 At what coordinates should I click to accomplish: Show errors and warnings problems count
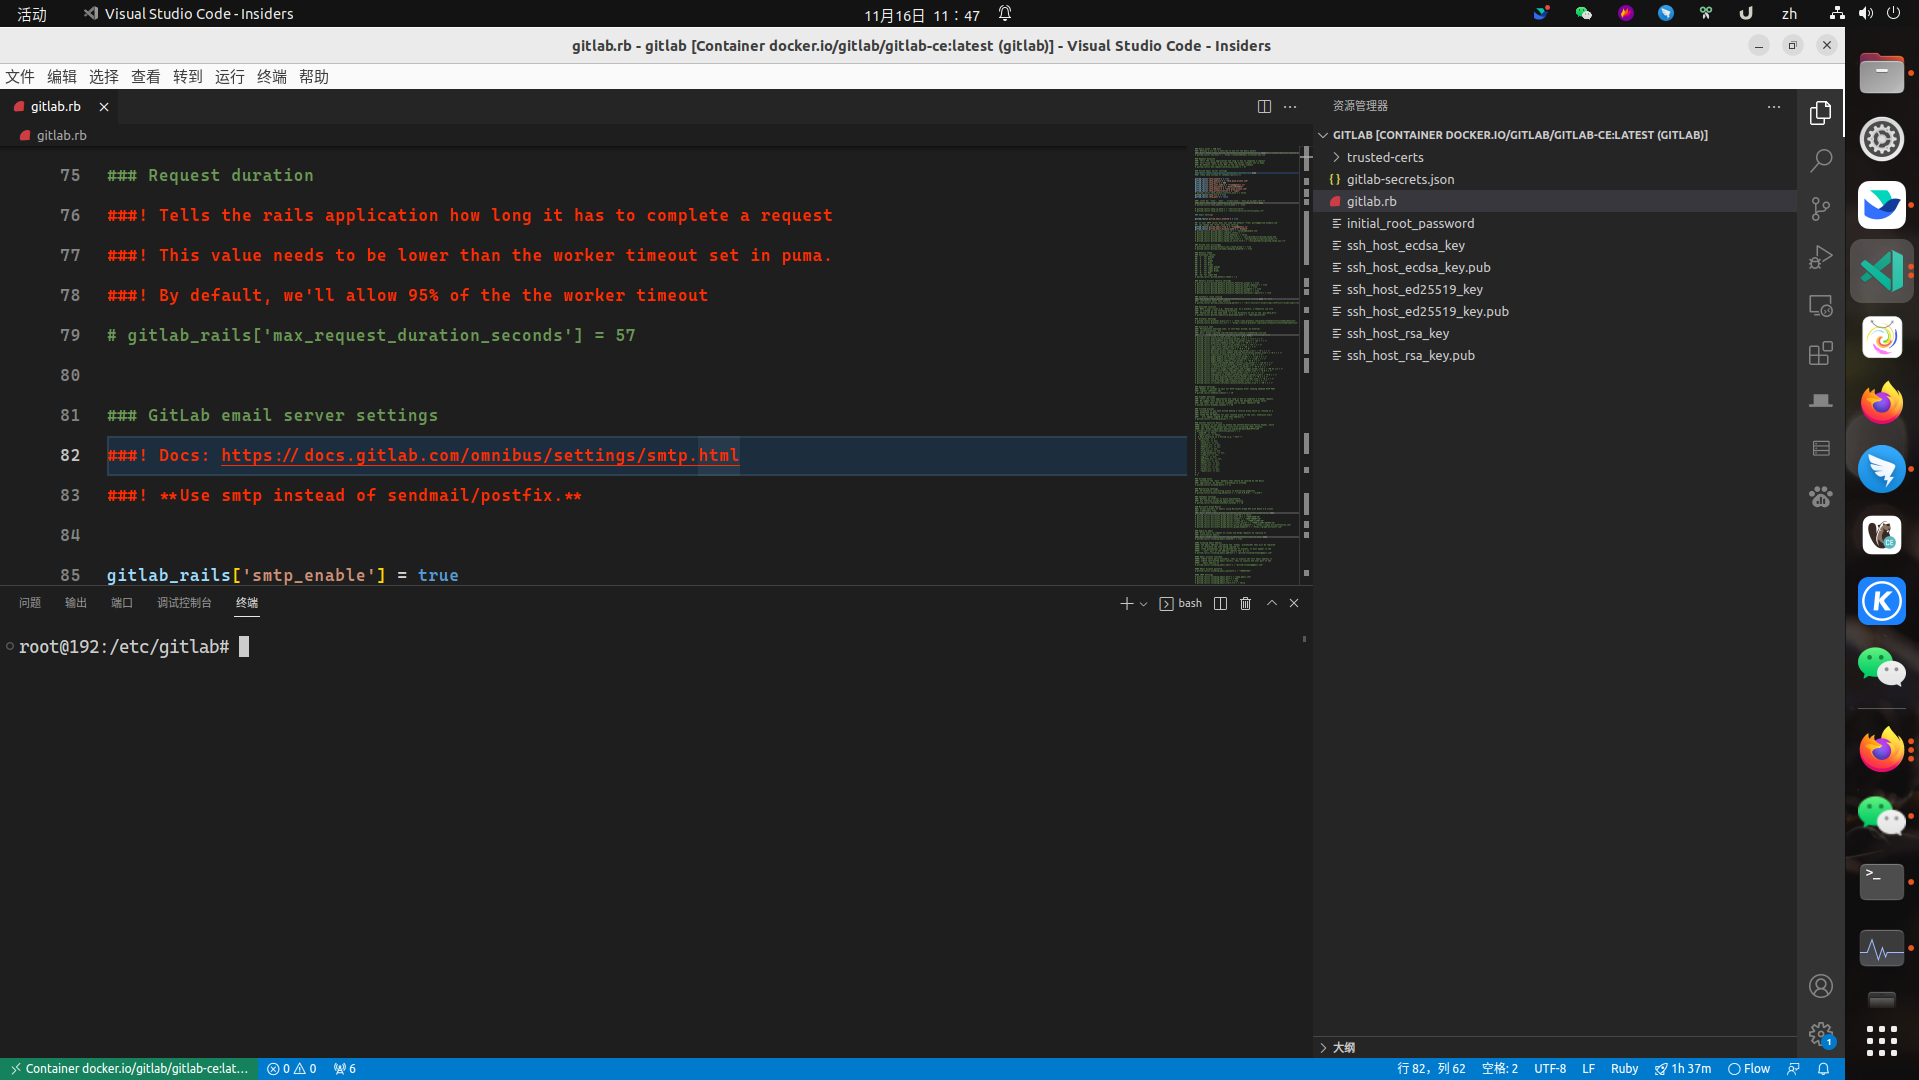(291, 1069)
